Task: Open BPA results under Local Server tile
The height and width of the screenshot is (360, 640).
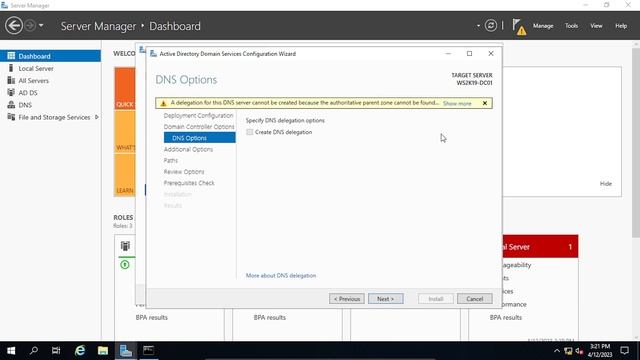Action: (506, 317)
